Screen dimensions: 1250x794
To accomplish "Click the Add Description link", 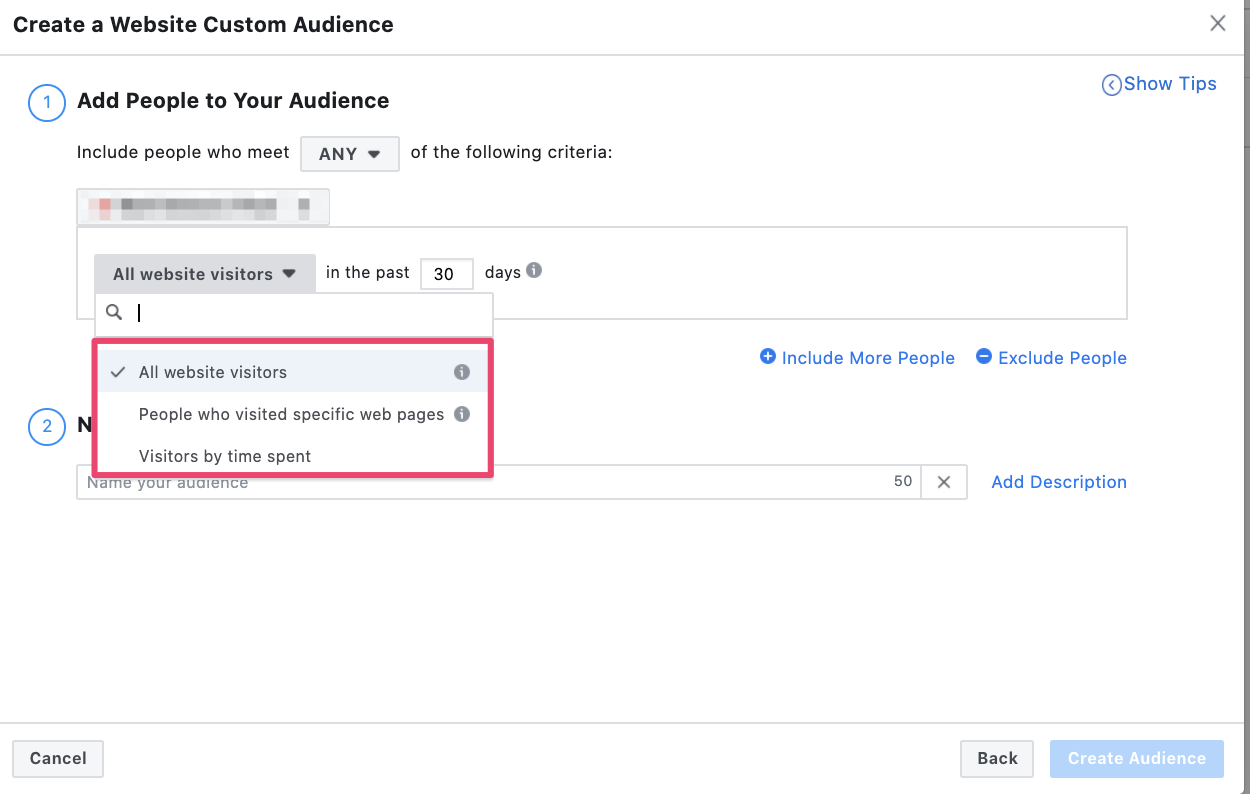I will click(1058, 481).
